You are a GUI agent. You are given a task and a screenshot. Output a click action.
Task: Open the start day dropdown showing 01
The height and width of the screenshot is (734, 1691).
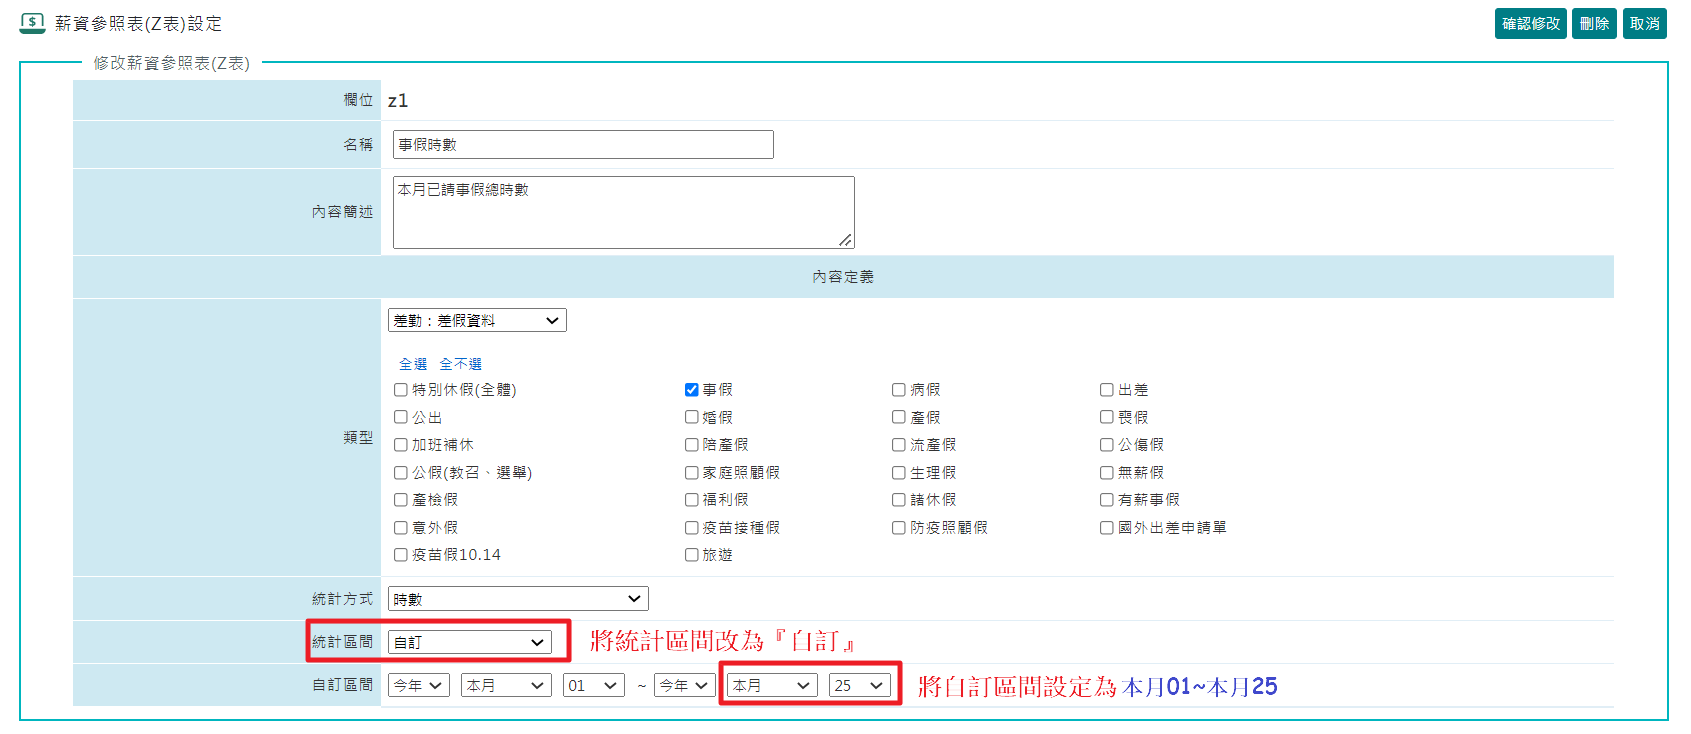point(594,685)
